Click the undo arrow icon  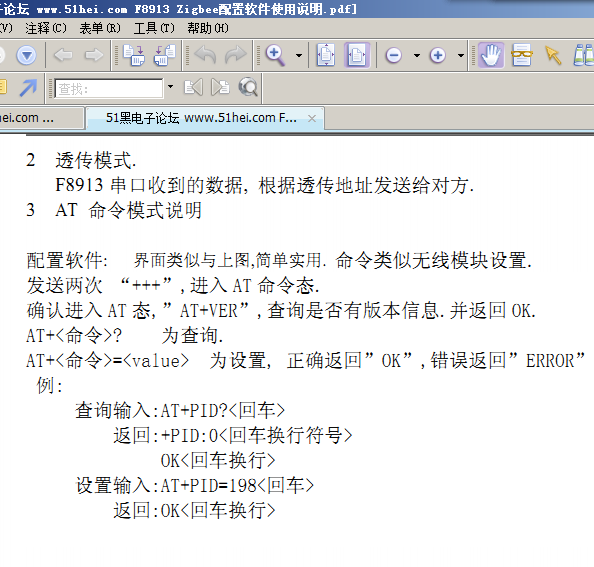coord(205,55)
